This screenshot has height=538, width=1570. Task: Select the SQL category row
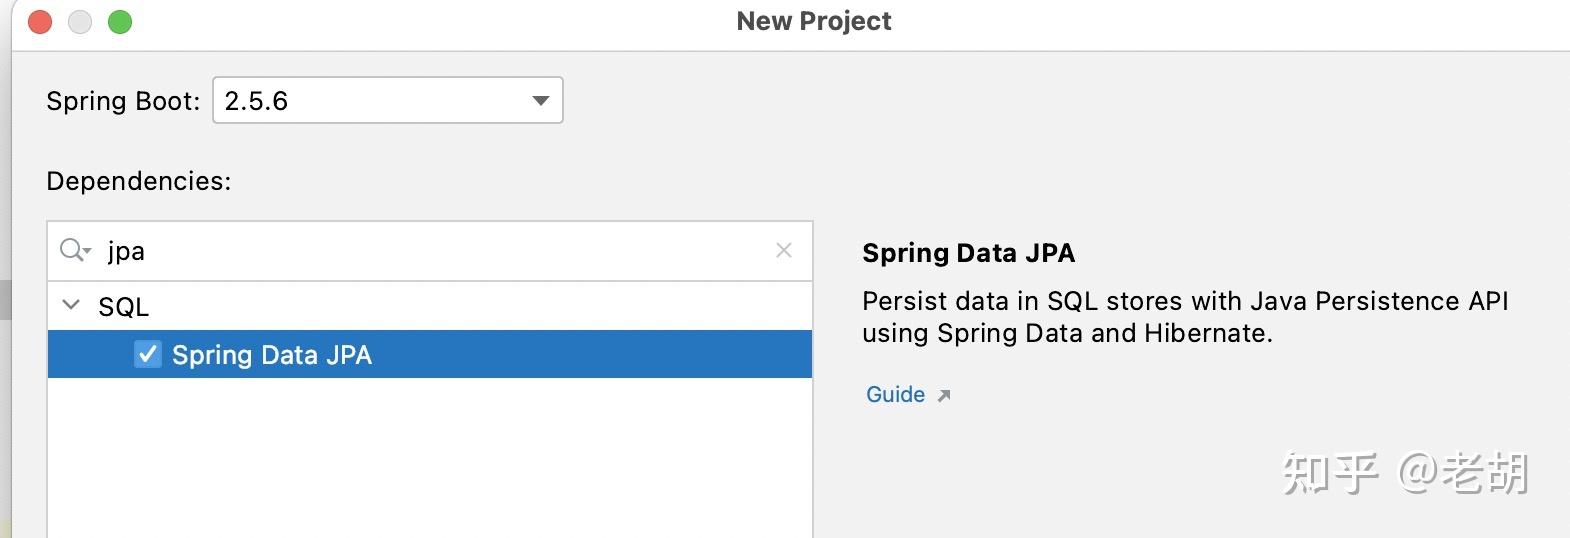coord(124,307)
